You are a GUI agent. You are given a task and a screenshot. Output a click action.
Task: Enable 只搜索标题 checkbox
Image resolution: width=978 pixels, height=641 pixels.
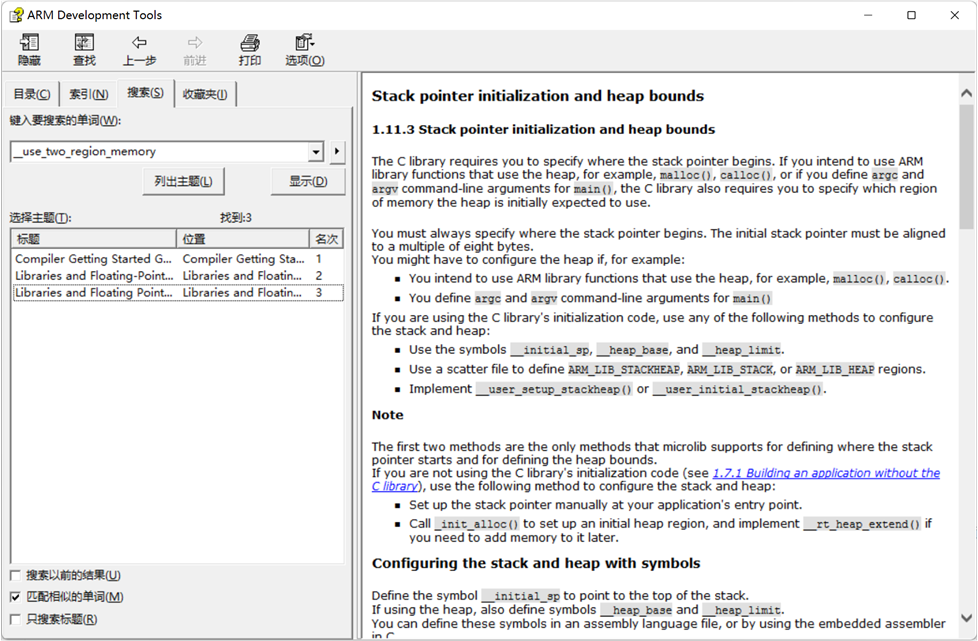coord(15,619)
